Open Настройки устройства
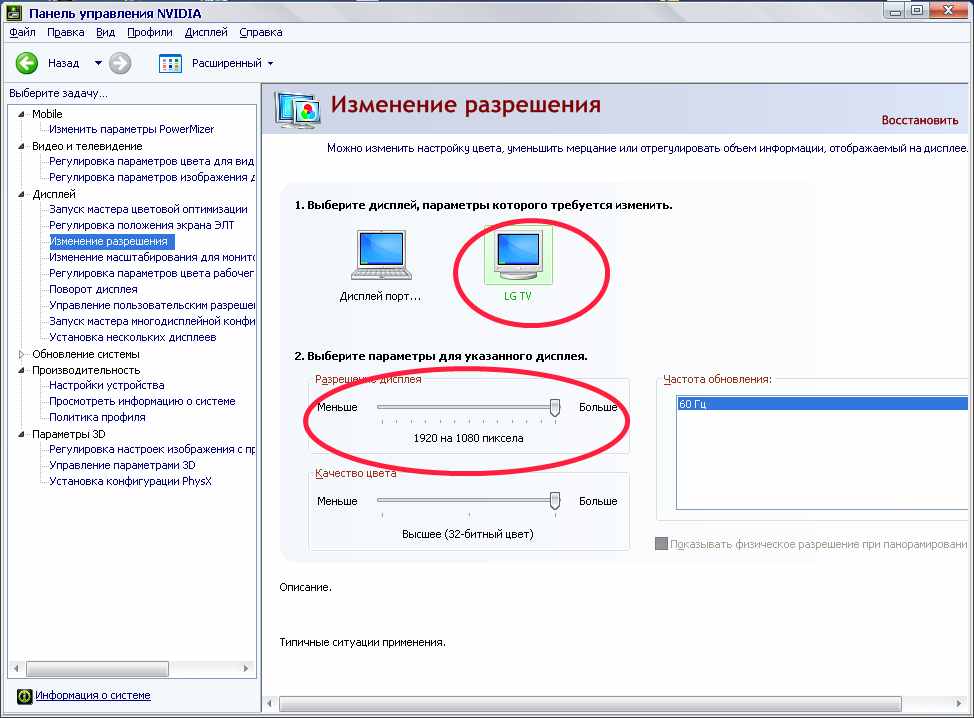The width and height of the screenshot is (974, 718). (107, 386)
